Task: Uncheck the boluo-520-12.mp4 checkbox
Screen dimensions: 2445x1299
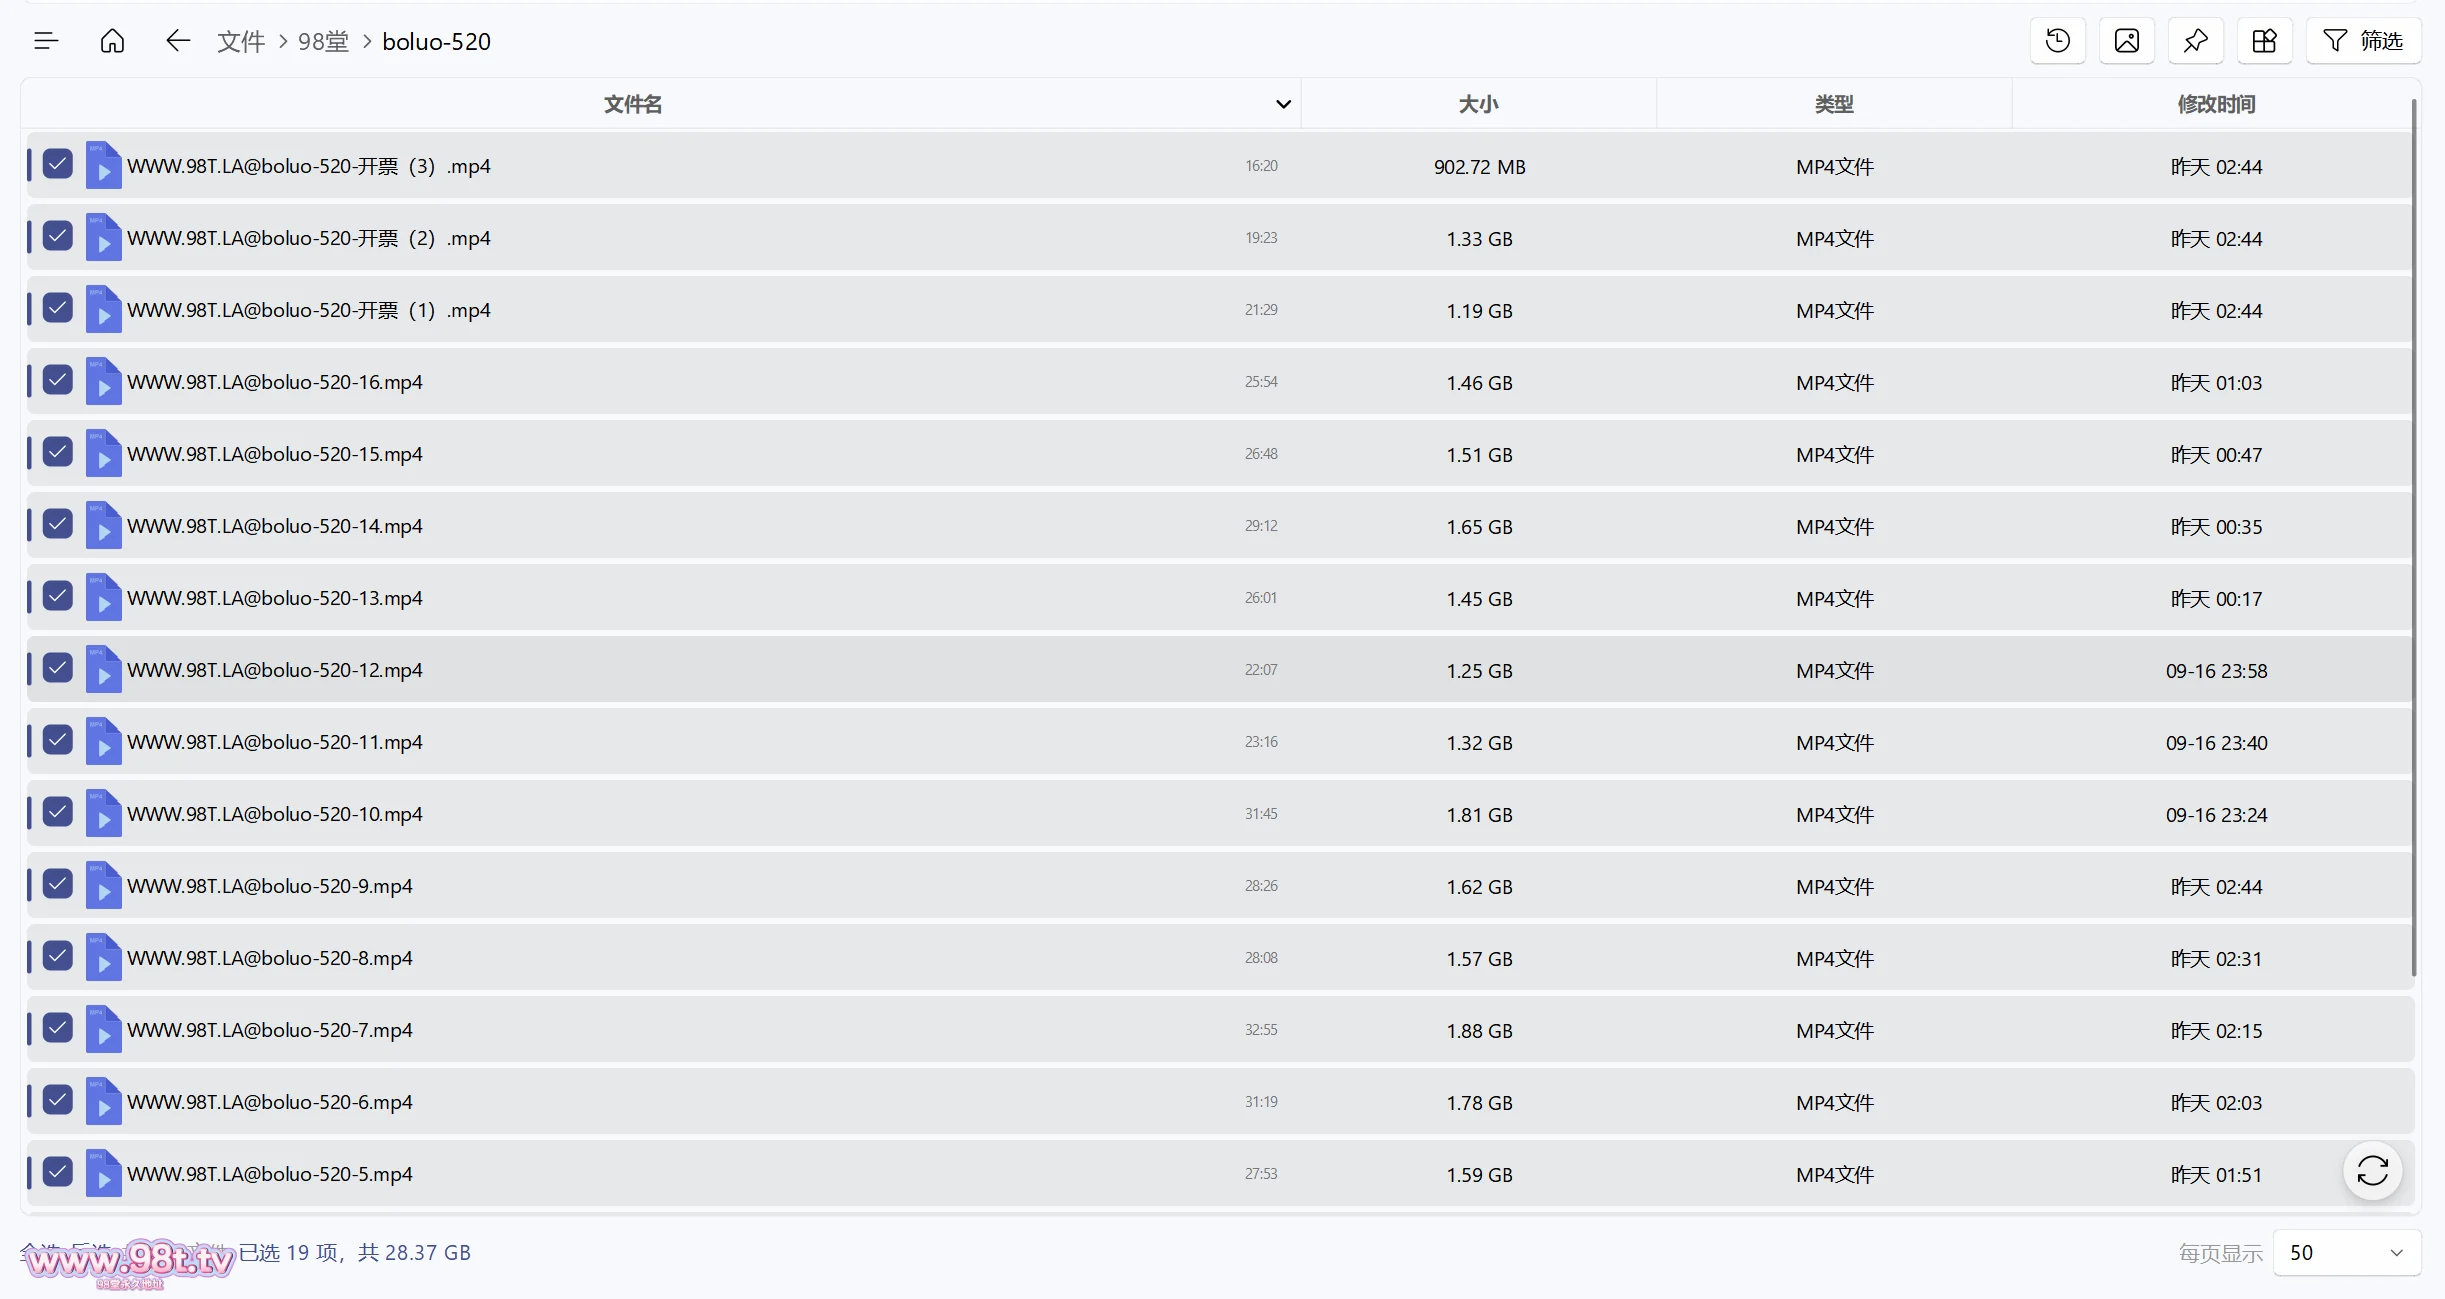Action: pyautogui.click(x=58, y=668)
